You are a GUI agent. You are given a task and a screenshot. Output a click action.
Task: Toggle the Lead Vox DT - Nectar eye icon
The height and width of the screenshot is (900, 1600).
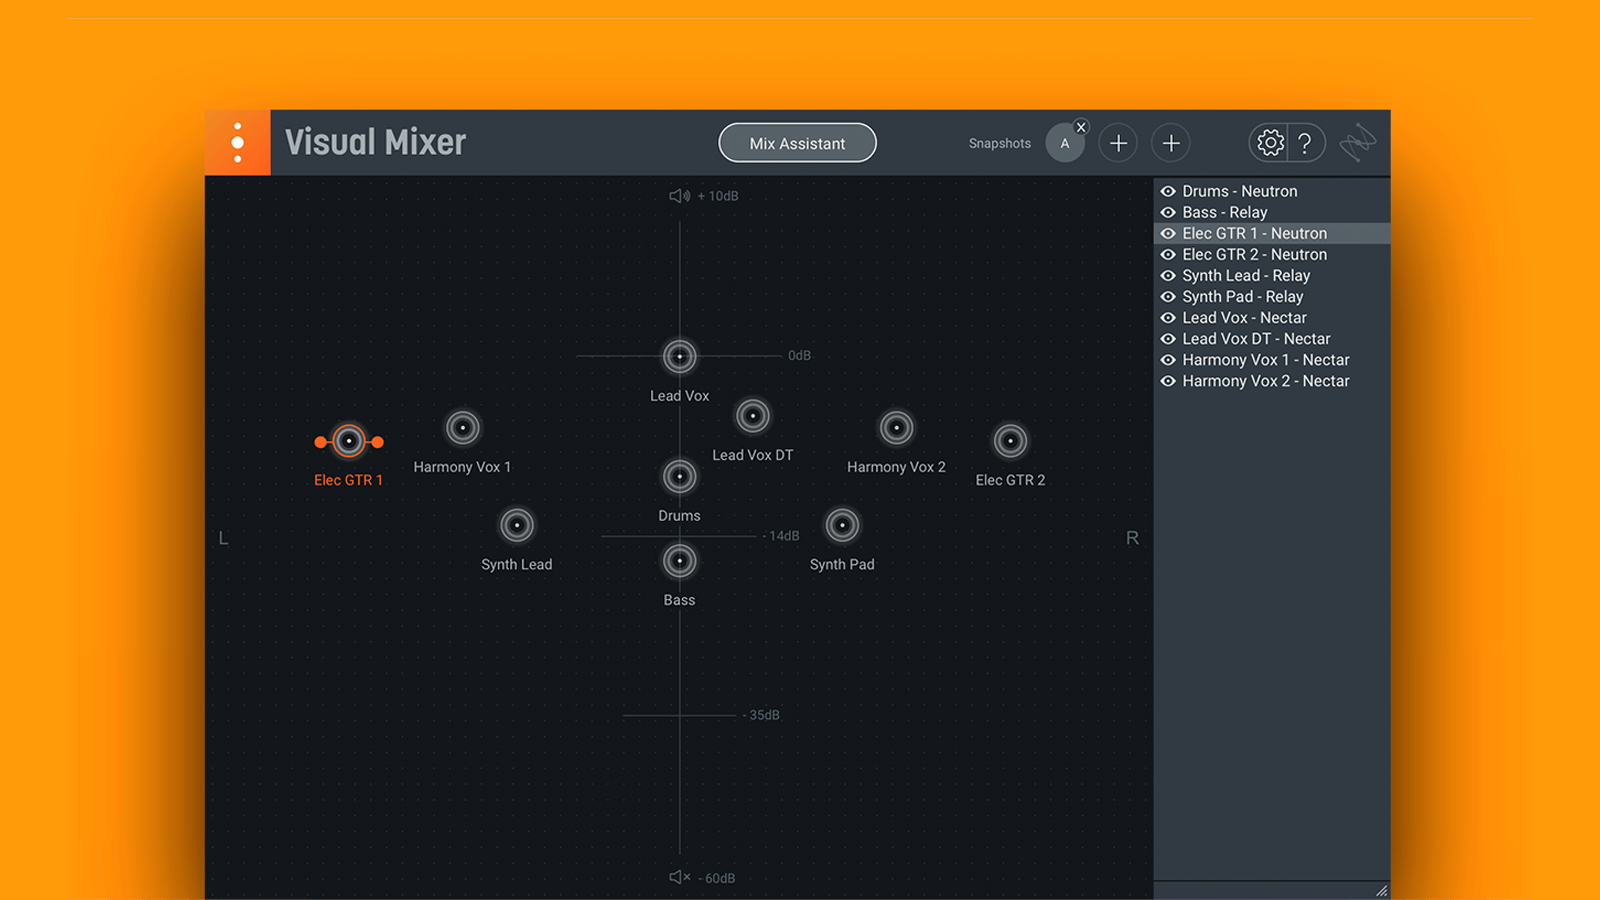(x=1167, y=338)
